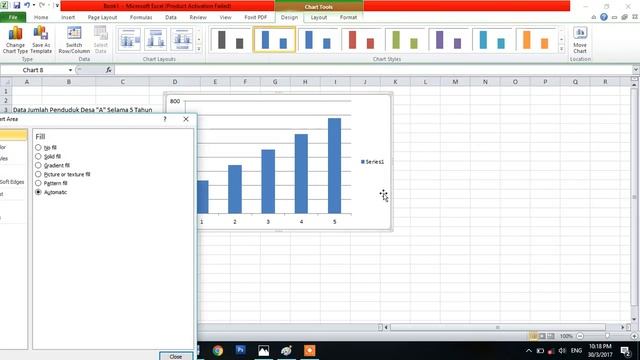This screenshot has height=360, width=640.
Task: Expand the Chart Styles gallery
Action: click(561, 49)
